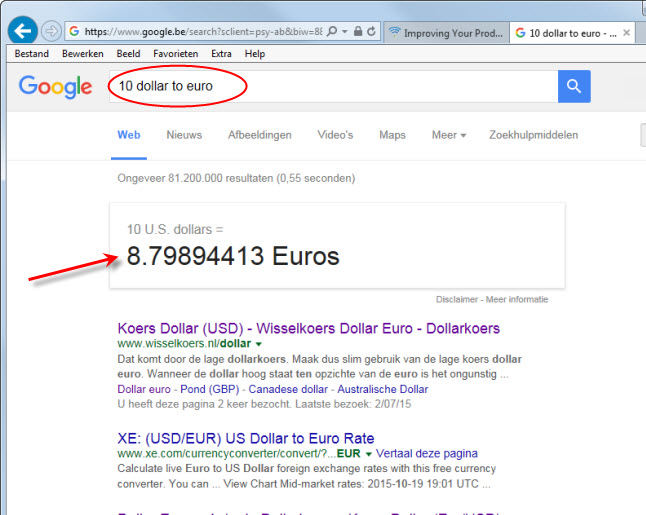Expand the wisselkoers.nl/dollar URL dropdown arrow
The height and width of the screenshot is (515, 646).
[259, 344]
